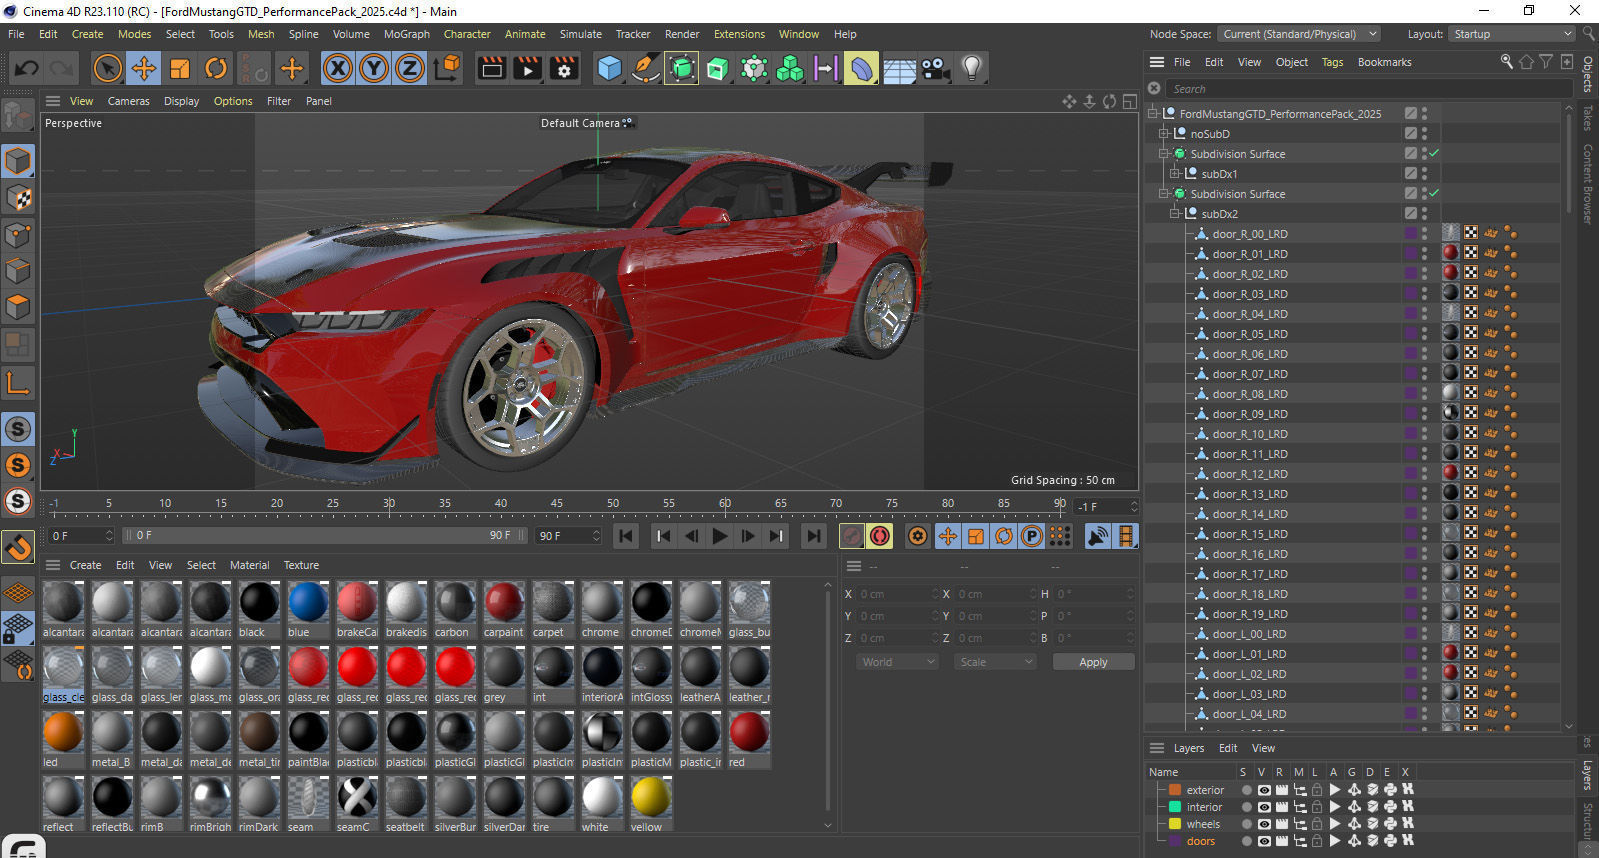The width and height of the screenshot is (1599, 858).
Task: Toggle visibility eye for interior layer
Action: pos(1264,807)
